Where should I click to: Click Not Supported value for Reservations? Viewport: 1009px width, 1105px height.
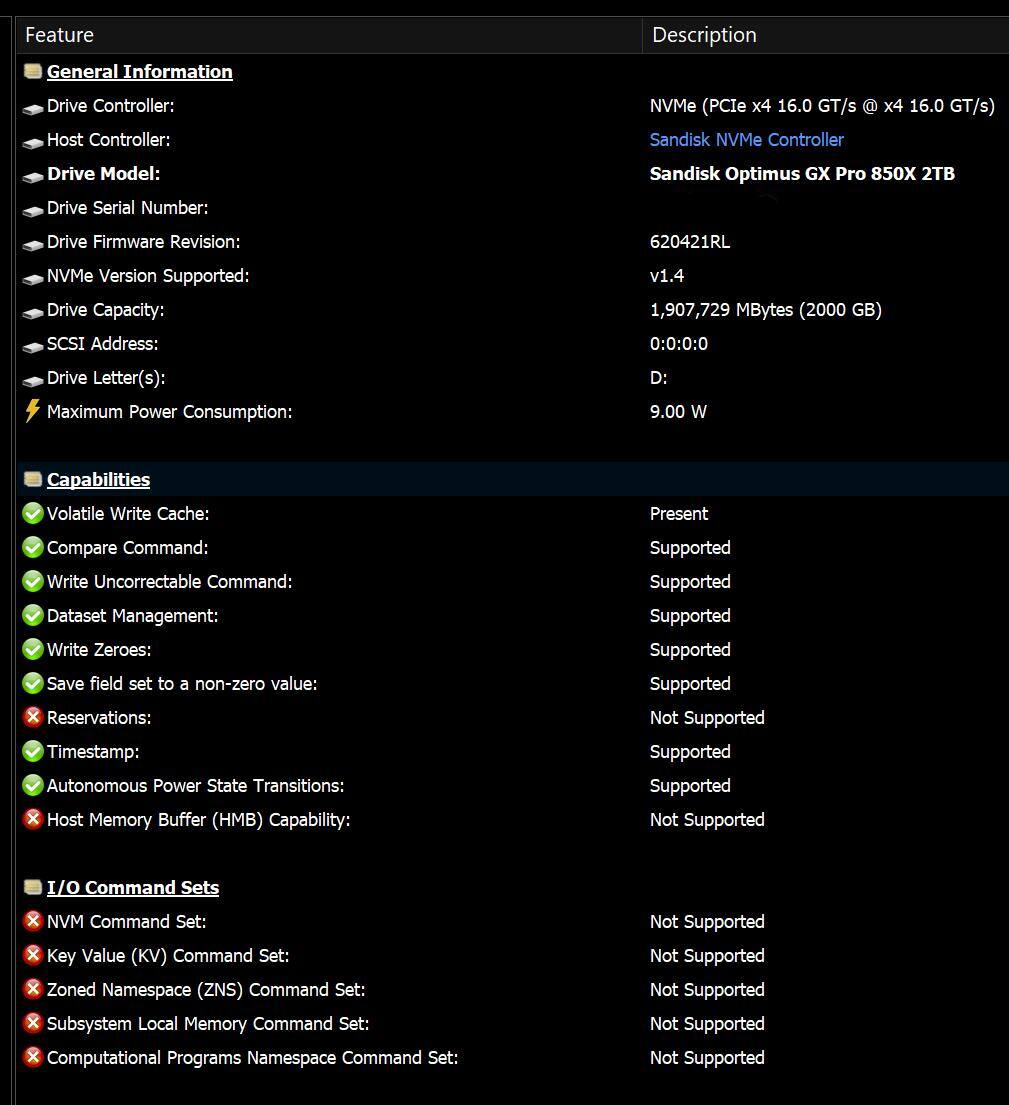[x=707, y=717]
